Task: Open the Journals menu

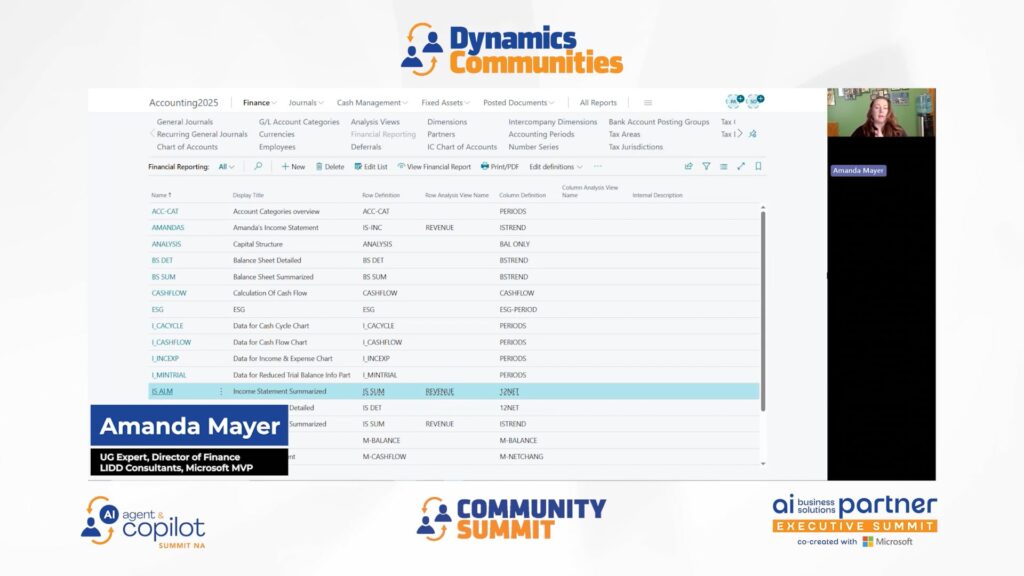Action: point(306,103)
